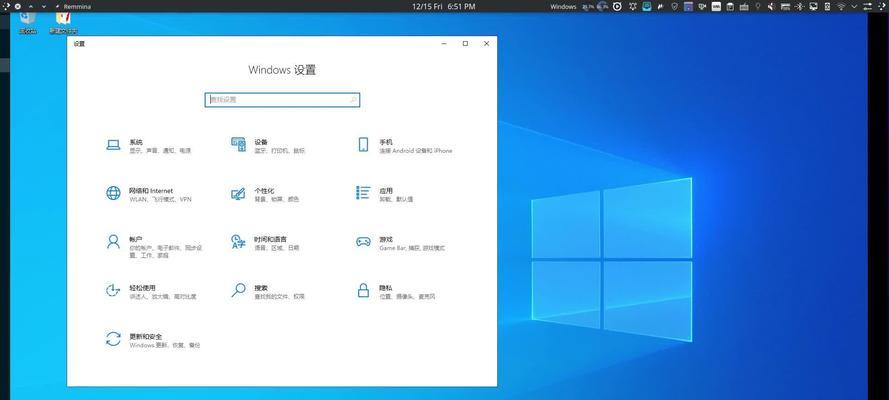Click the down chevron beside Remmina title

coord(44,6)
